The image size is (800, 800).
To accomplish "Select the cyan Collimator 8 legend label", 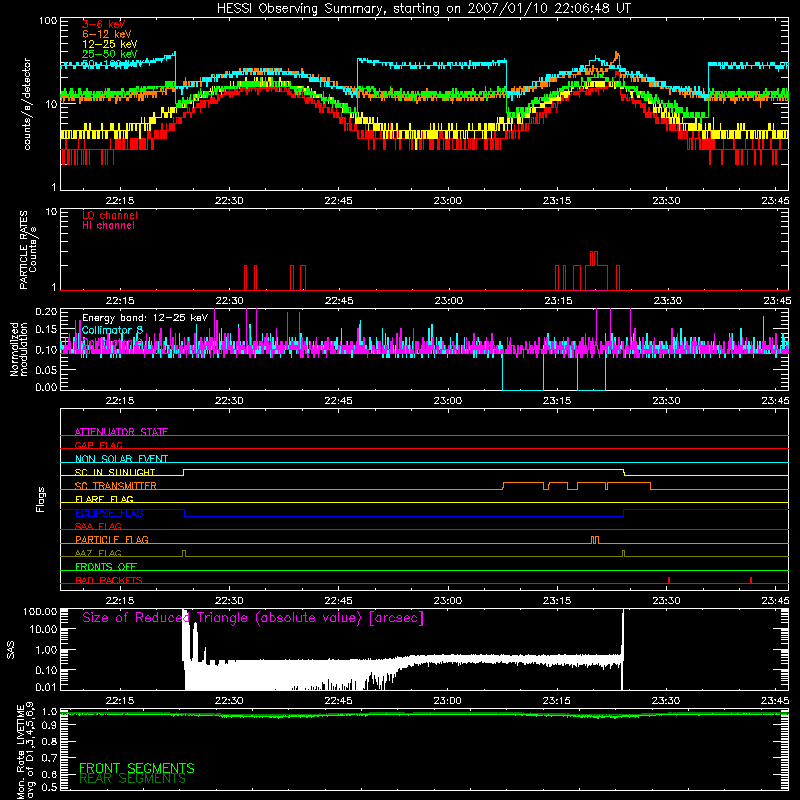I will point(112,330).
